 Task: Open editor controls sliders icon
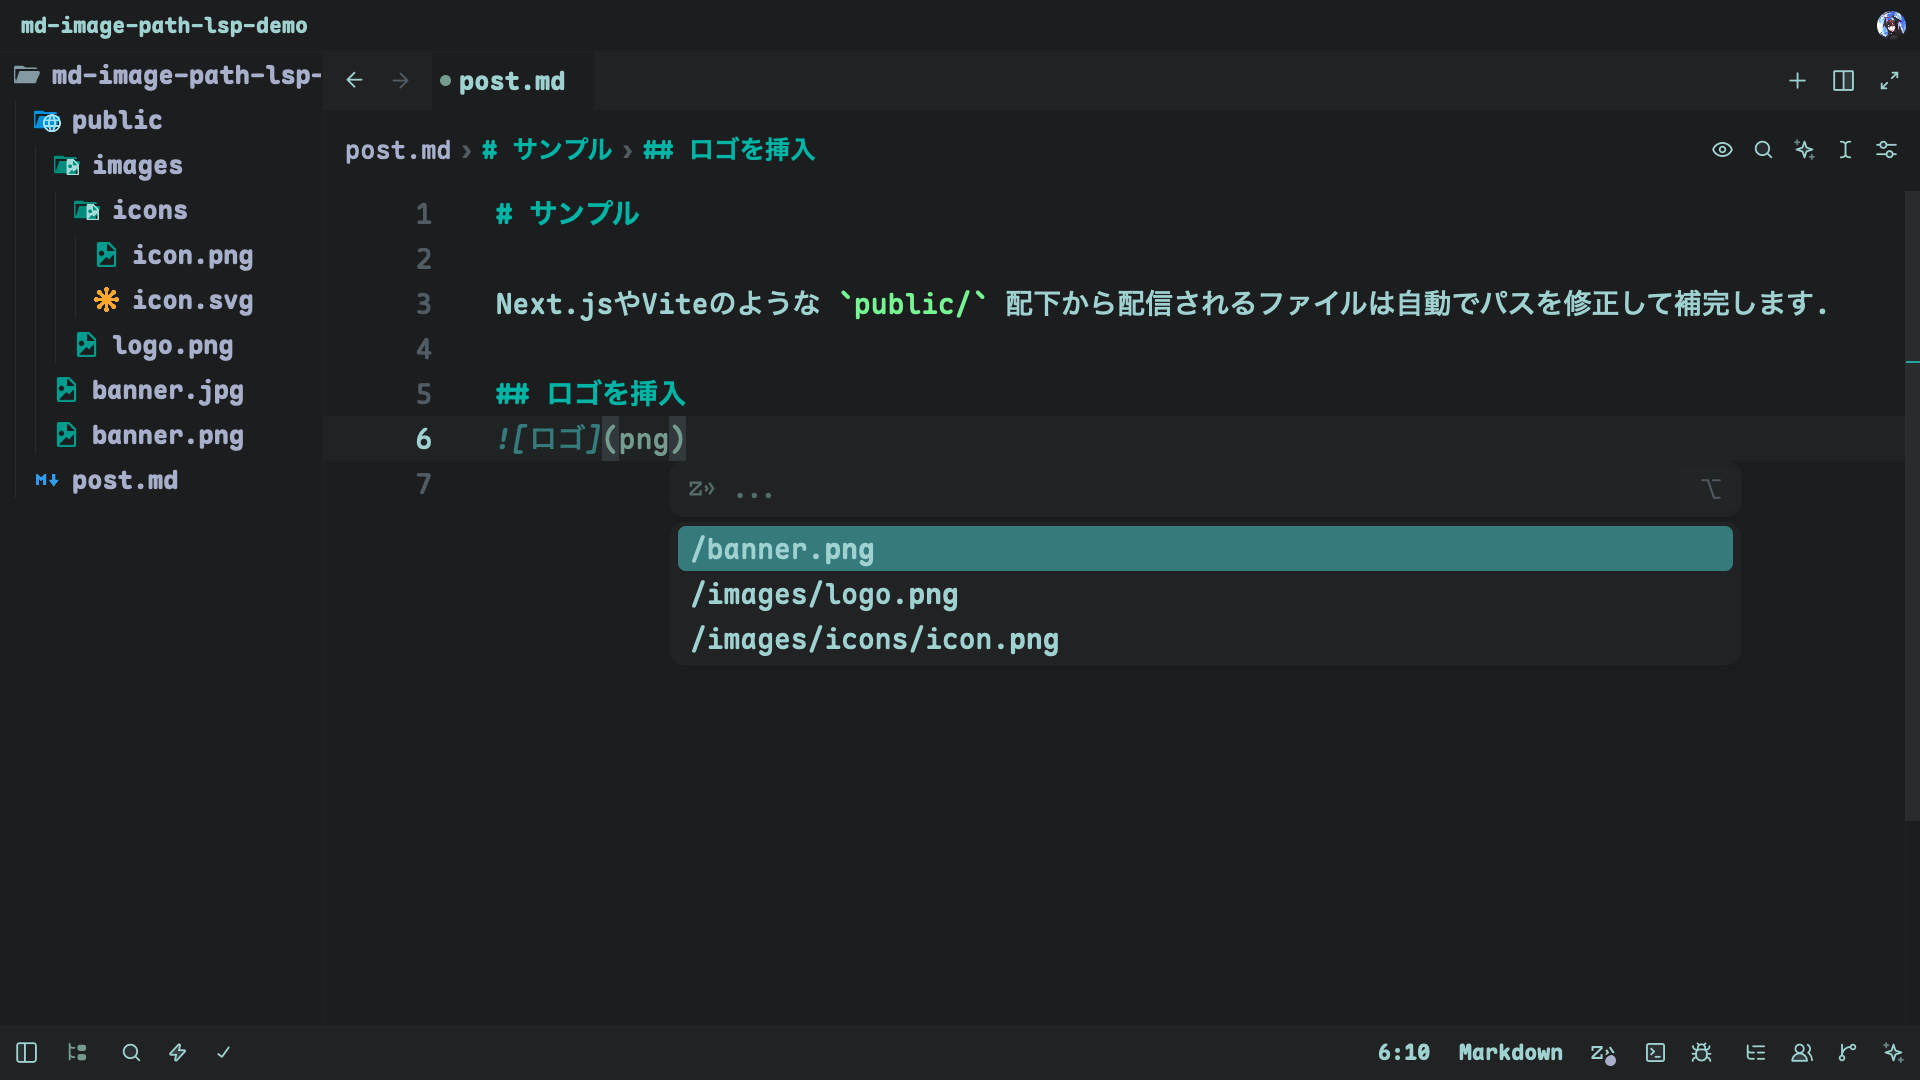[1886, 150]
